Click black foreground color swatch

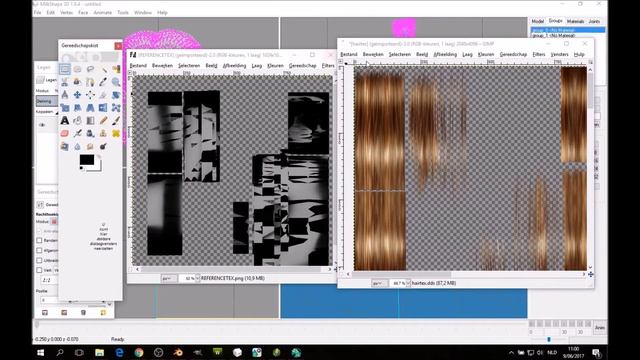[86, 160]
